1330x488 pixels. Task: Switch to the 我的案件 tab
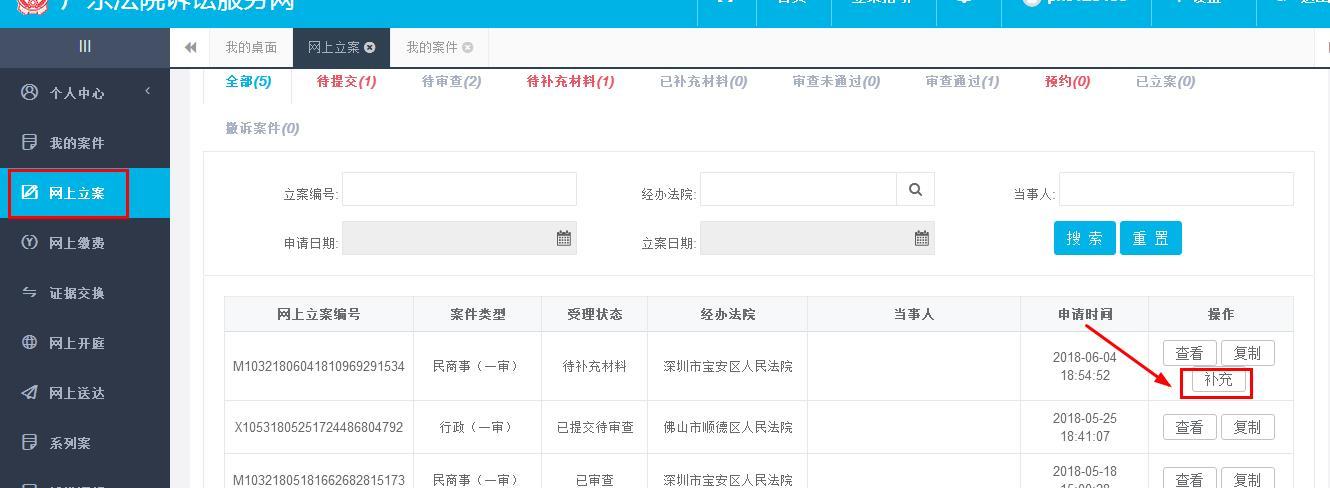431,47
